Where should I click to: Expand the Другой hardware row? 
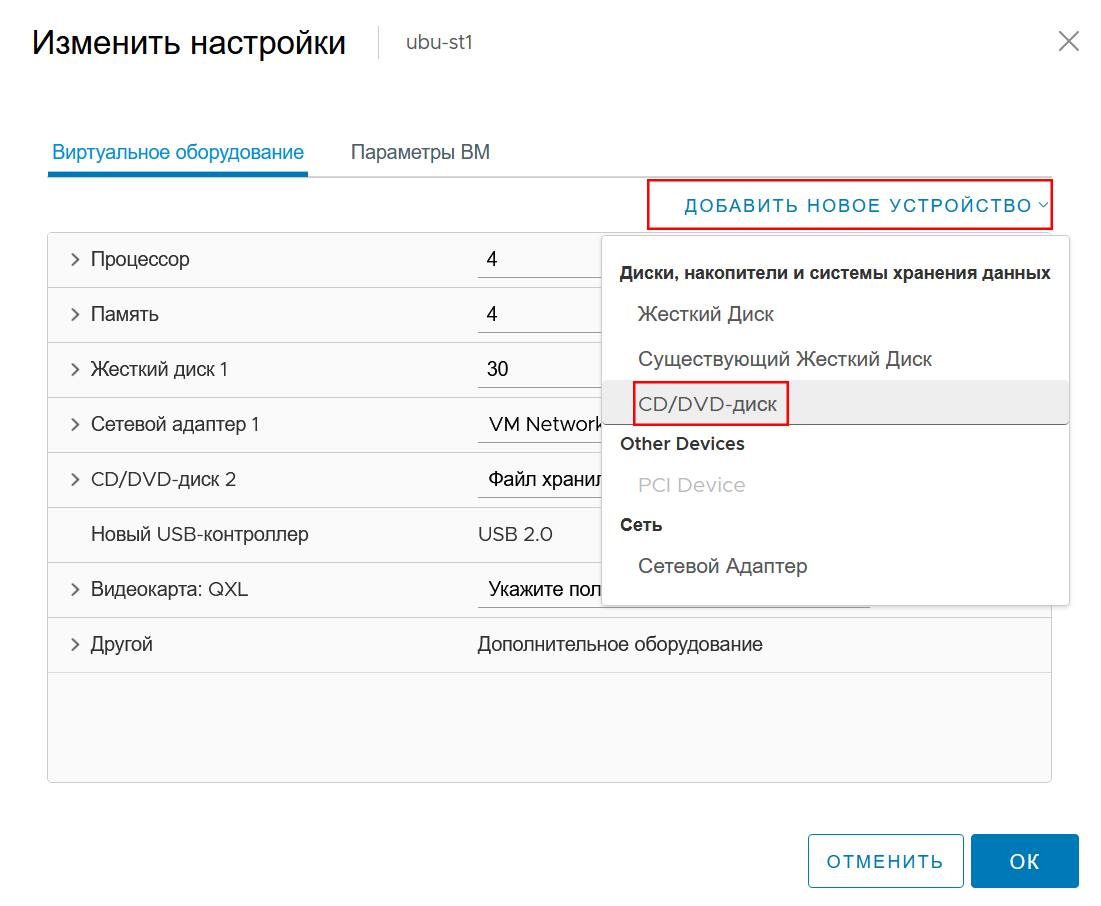pyautogui.click(x=75, y=645)
